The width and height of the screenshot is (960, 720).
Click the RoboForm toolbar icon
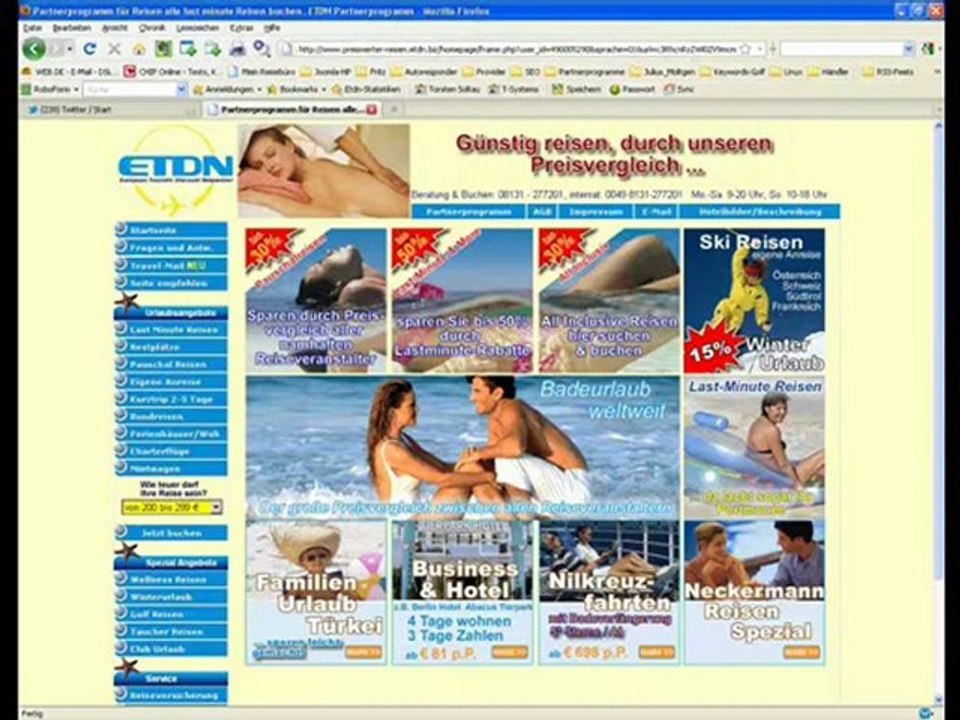coord(26,89)
